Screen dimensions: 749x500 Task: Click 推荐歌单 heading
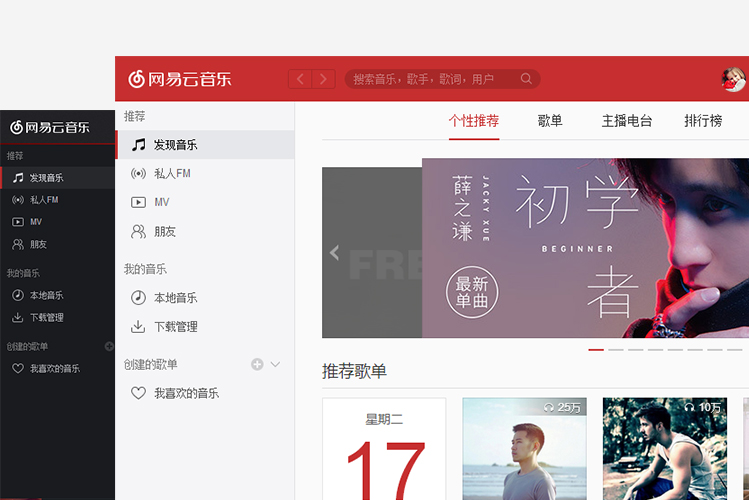click(x=354, y=371)
